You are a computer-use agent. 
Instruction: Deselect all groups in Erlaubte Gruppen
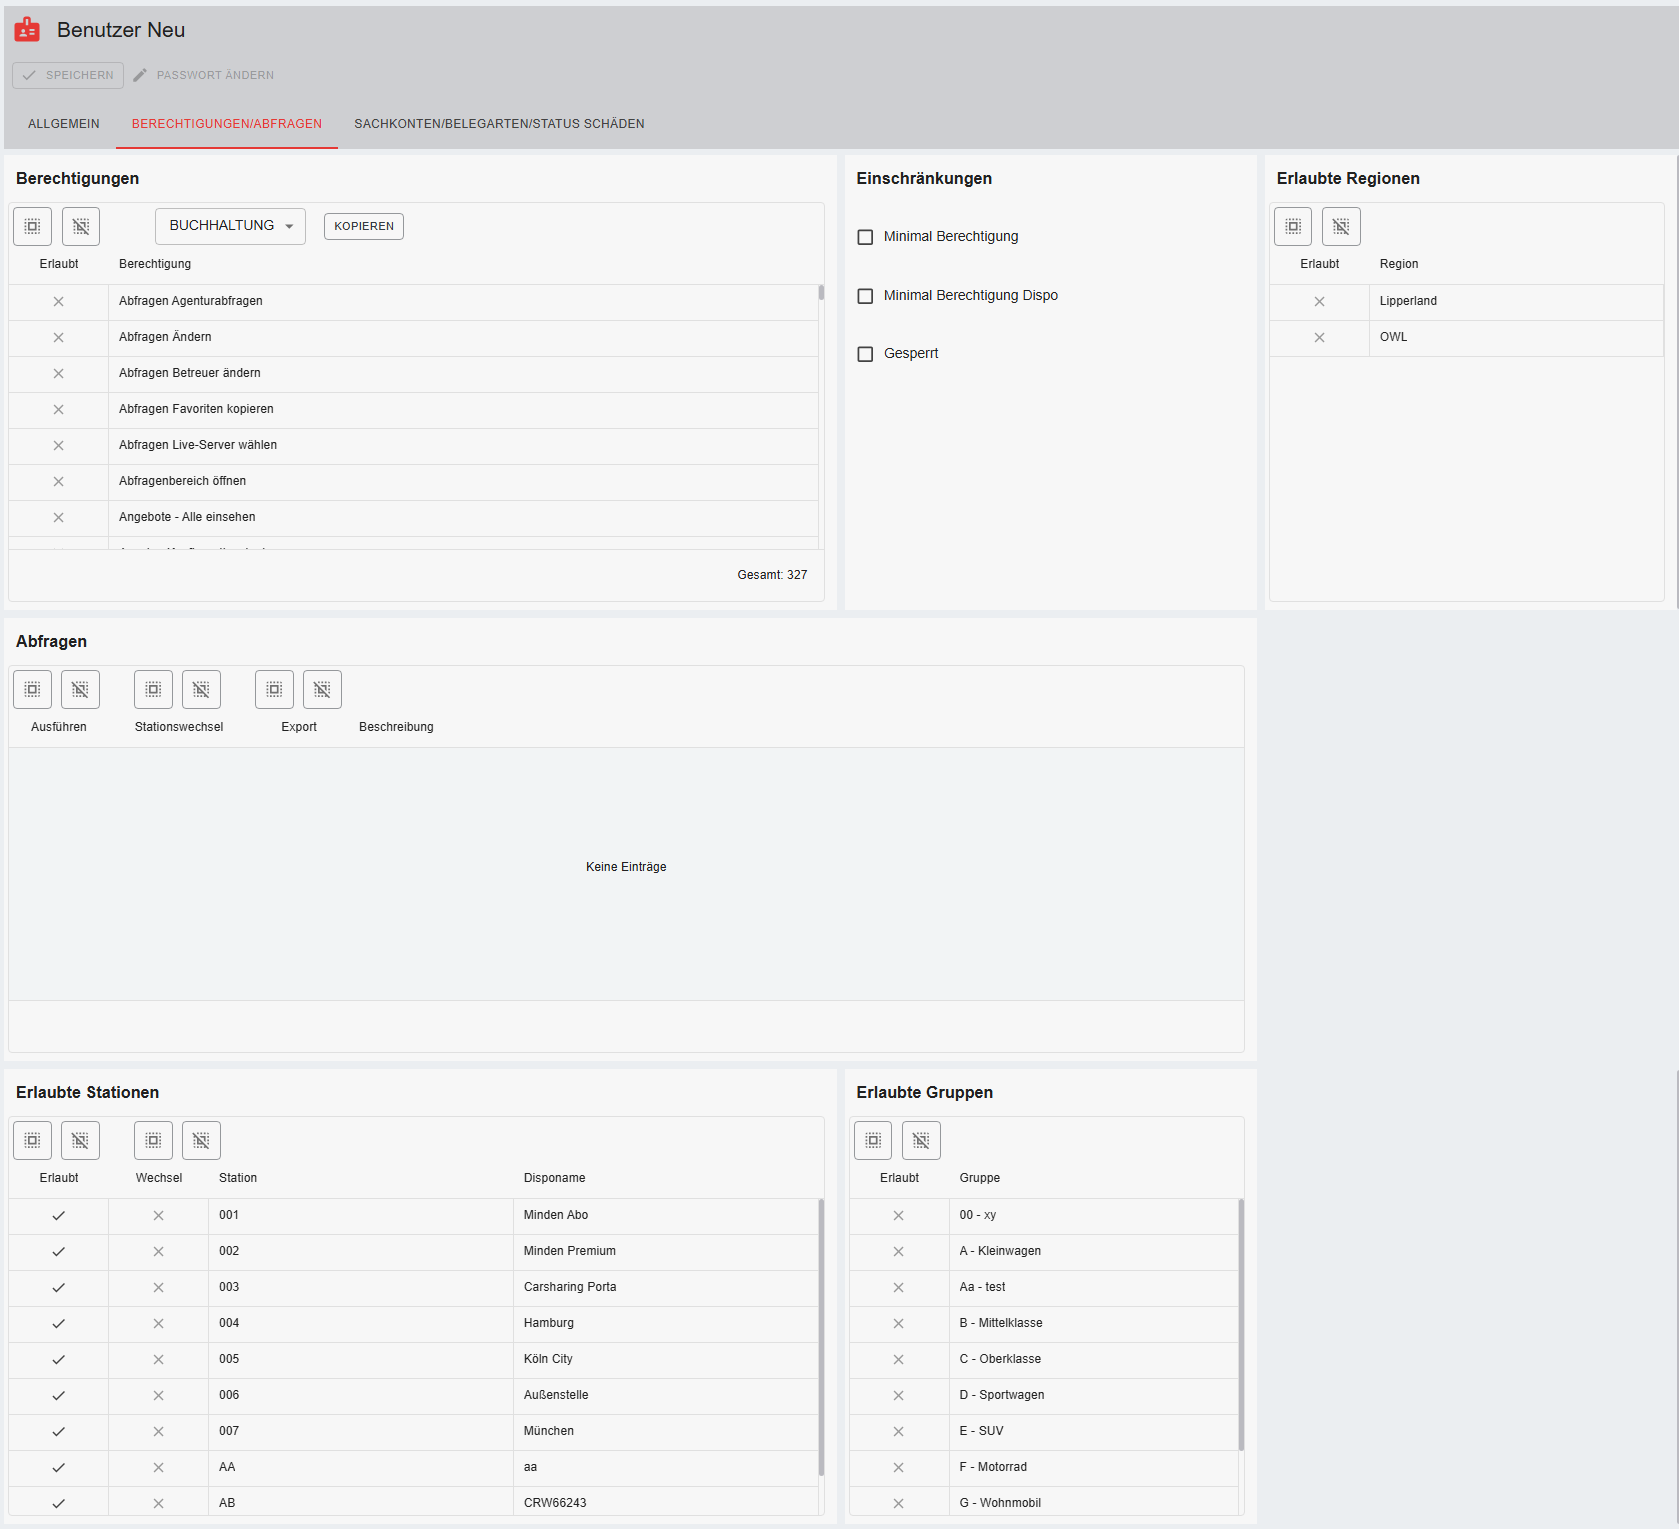point(921,1141)
